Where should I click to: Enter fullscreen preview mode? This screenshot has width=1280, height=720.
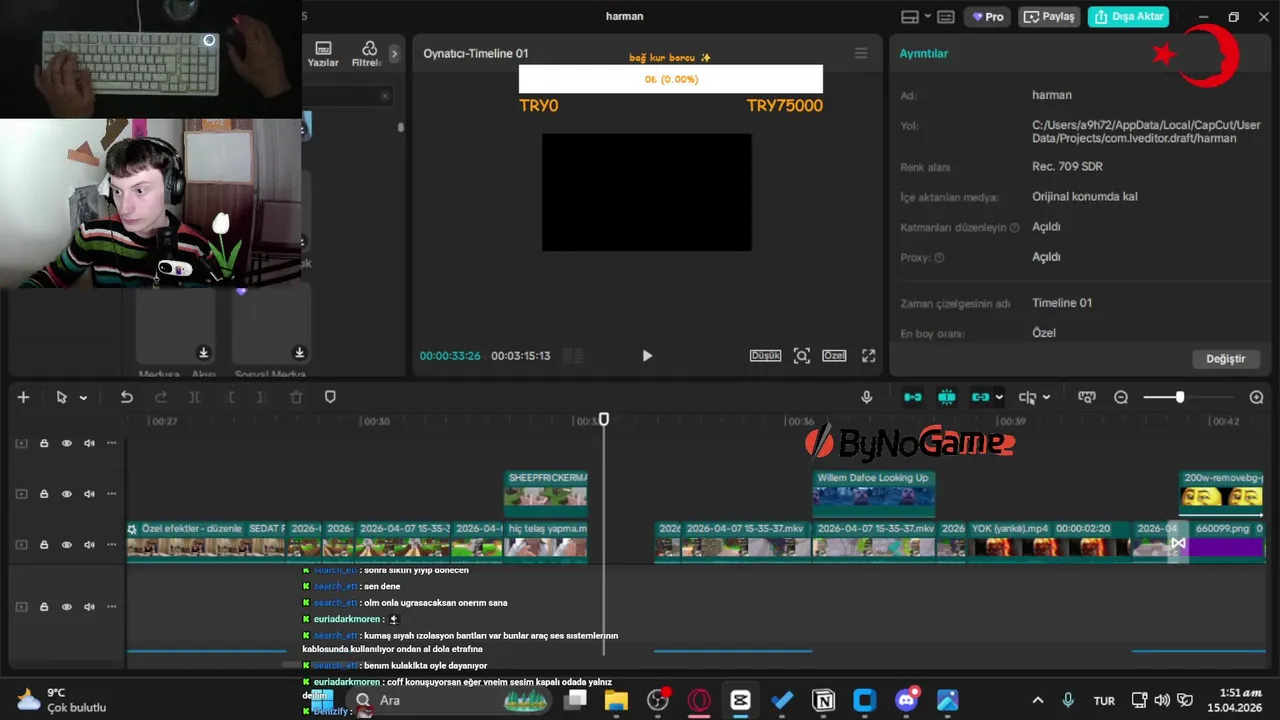(x=868, y=355)
